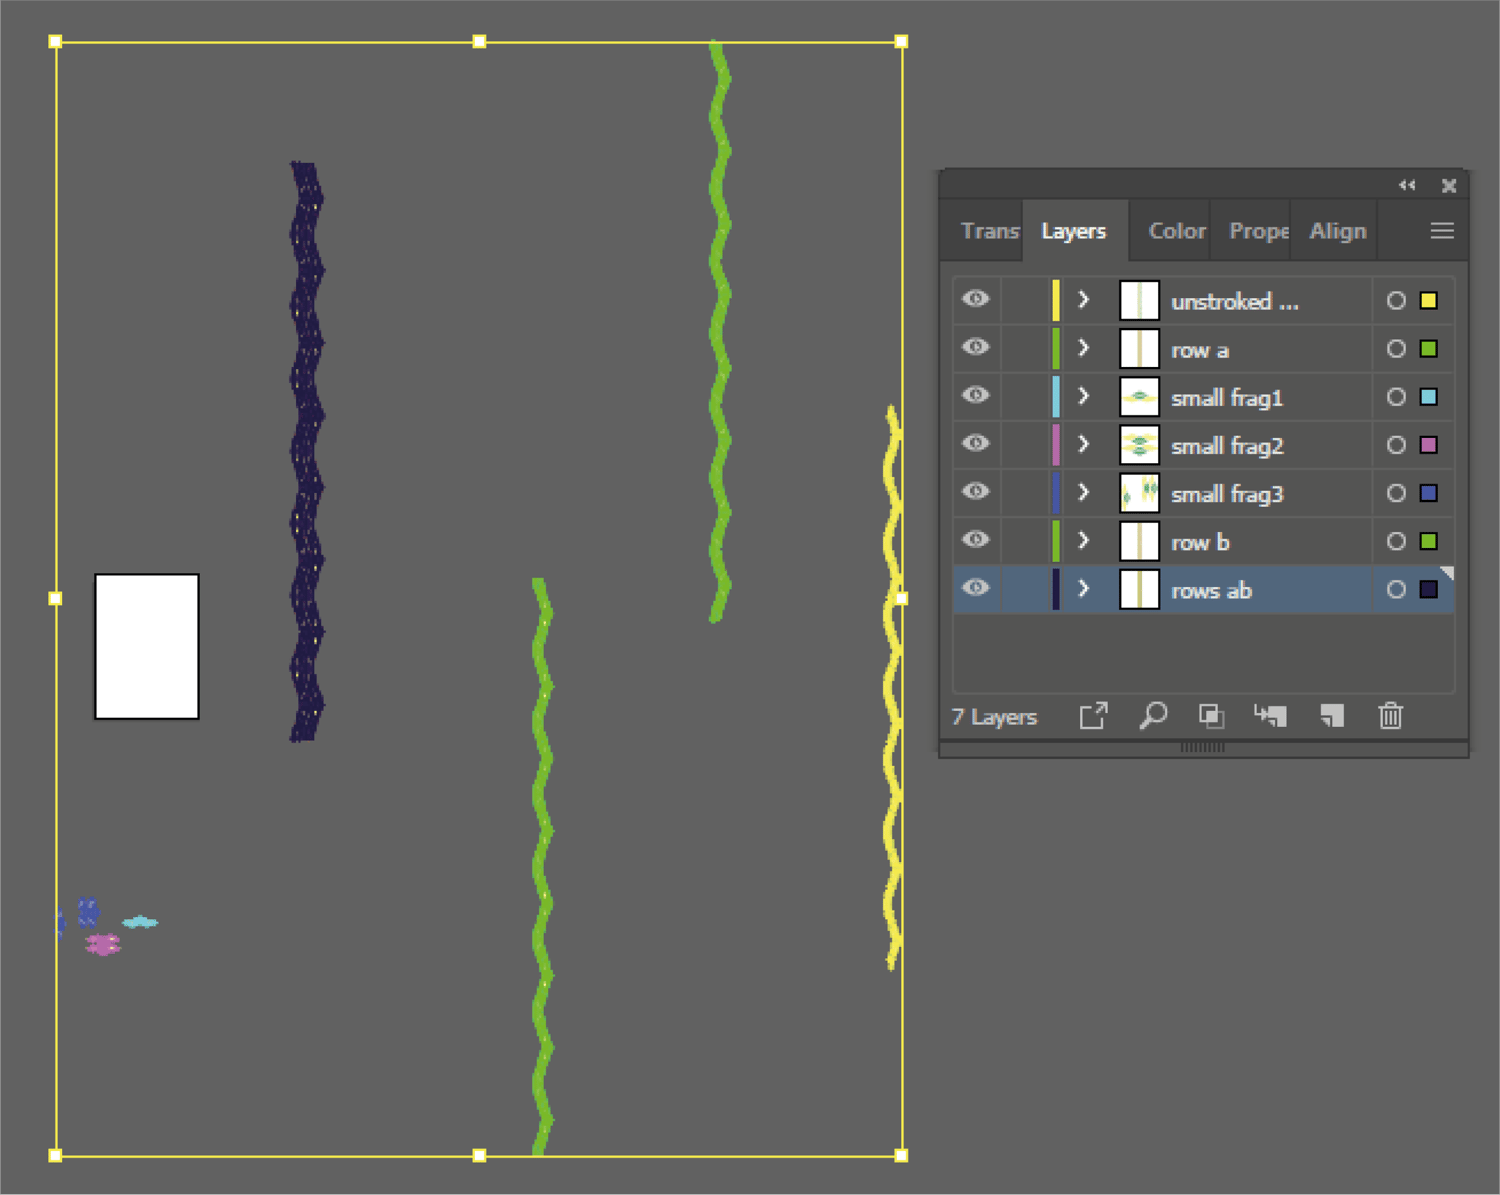Select the layer named small frag1
This screenshot has width=1500, height=1195.
[1227, 398]
